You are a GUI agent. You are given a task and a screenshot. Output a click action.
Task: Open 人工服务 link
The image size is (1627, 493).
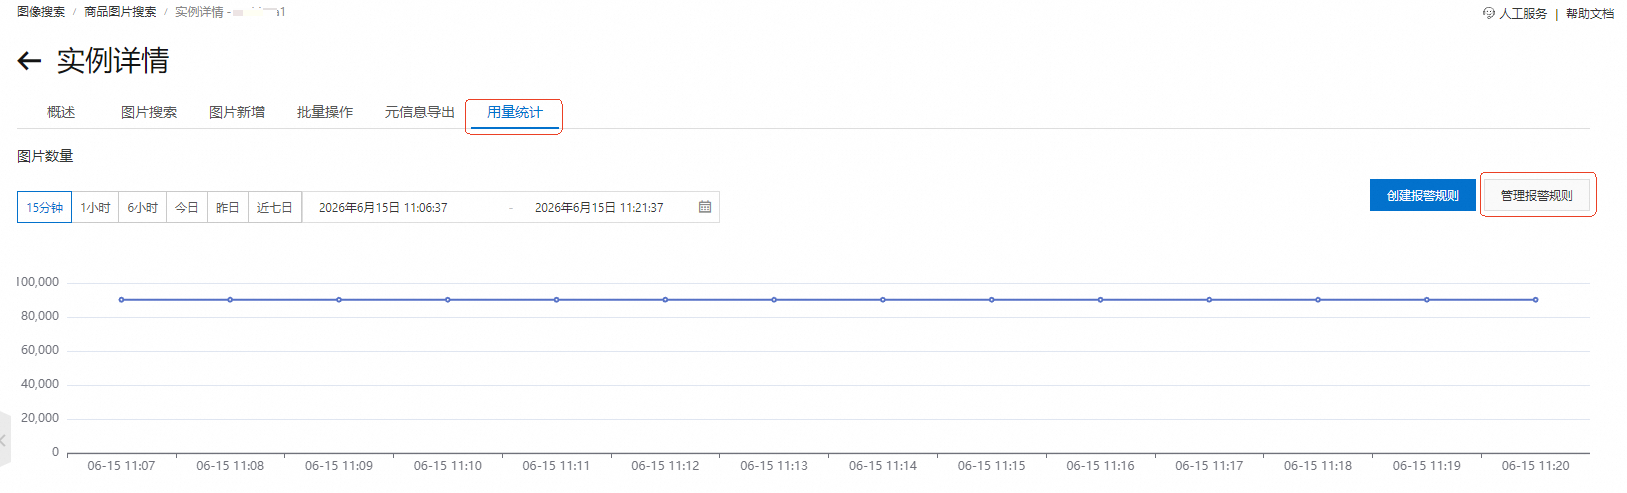coord(1523,13)
